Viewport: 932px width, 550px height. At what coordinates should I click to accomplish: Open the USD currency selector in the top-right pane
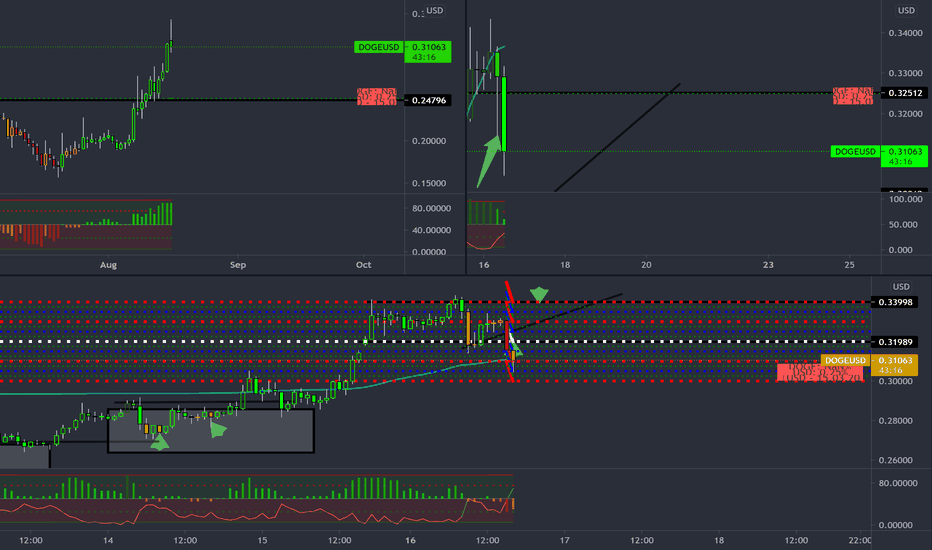[x=906, y=11]
